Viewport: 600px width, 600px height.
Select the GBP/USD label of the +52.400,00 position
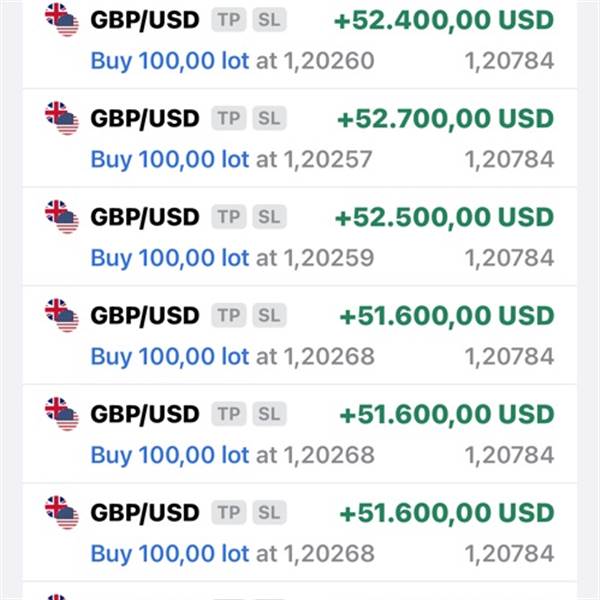(145, 20)
